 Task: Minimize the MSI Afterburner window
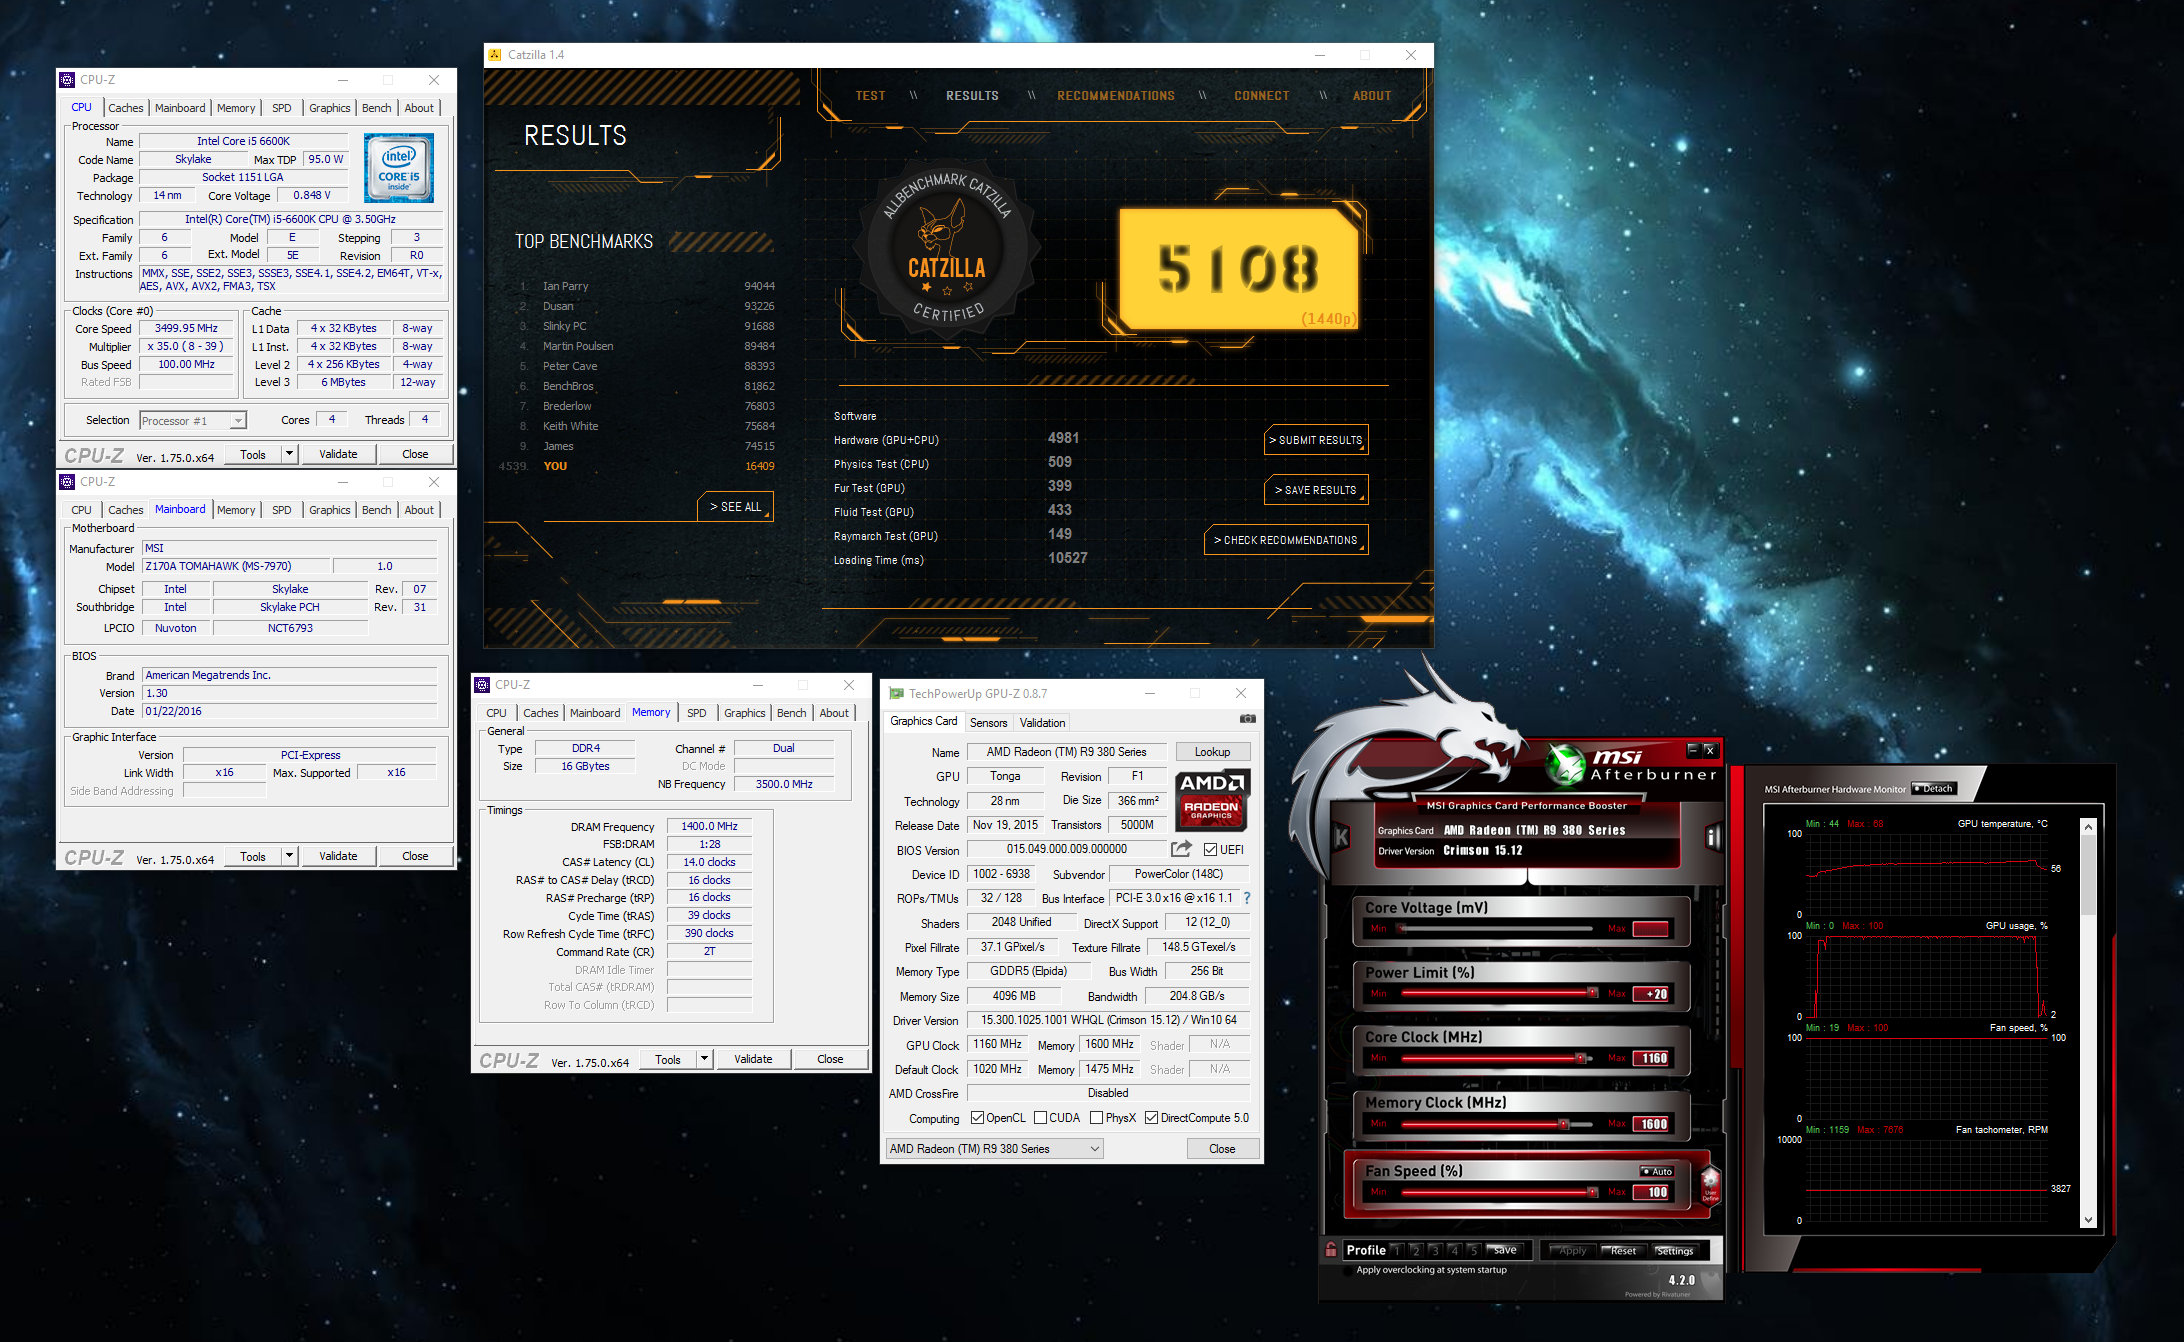pos(1693,749)
